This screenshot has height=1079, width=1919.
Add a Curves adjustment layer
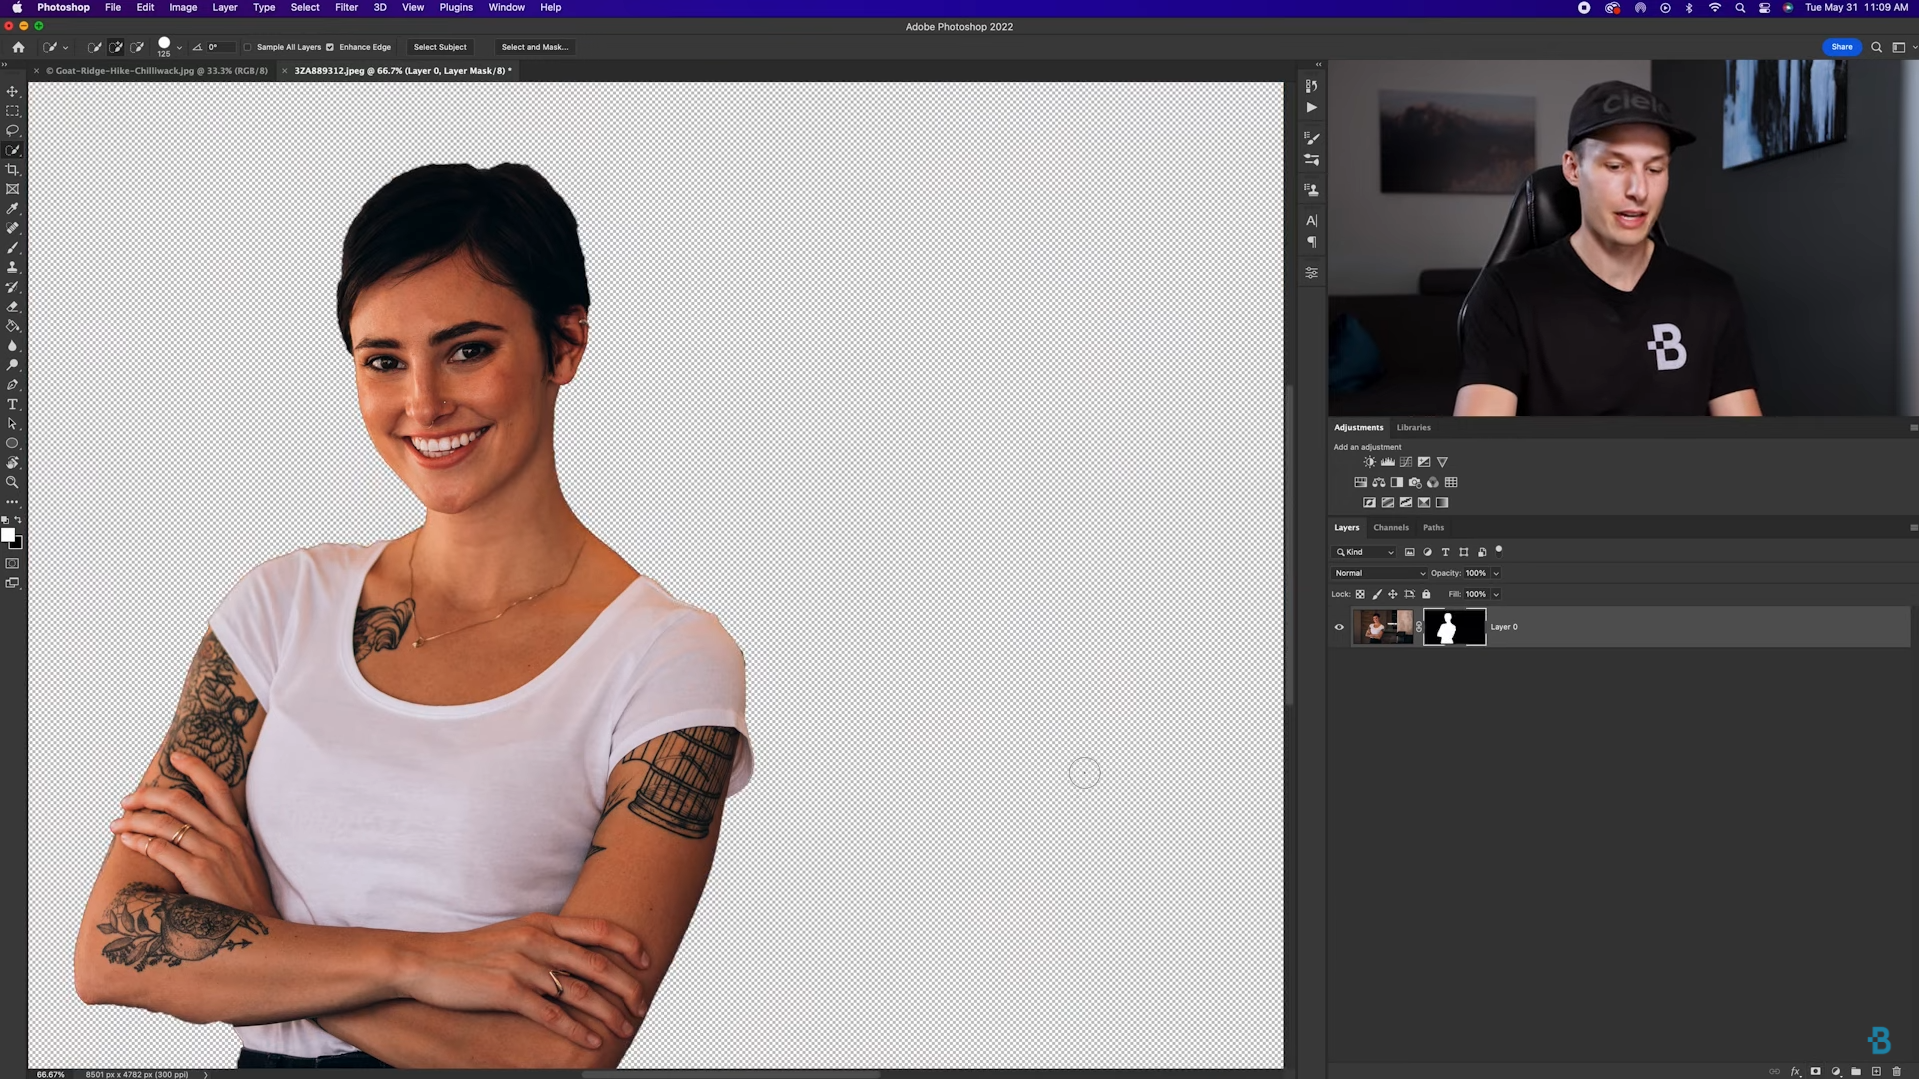[1406, 461]
